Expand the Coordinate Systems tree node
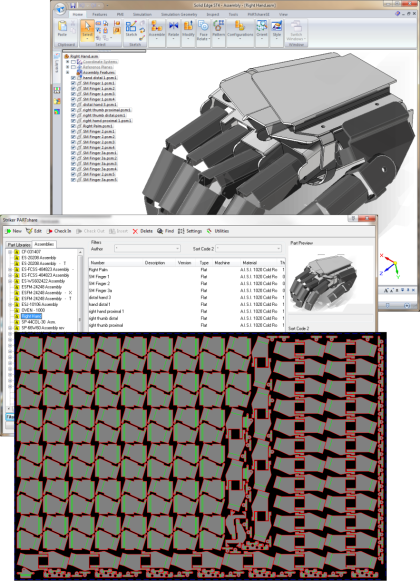The width and height of the screenshot is (420, 581). tap(67, 62)
